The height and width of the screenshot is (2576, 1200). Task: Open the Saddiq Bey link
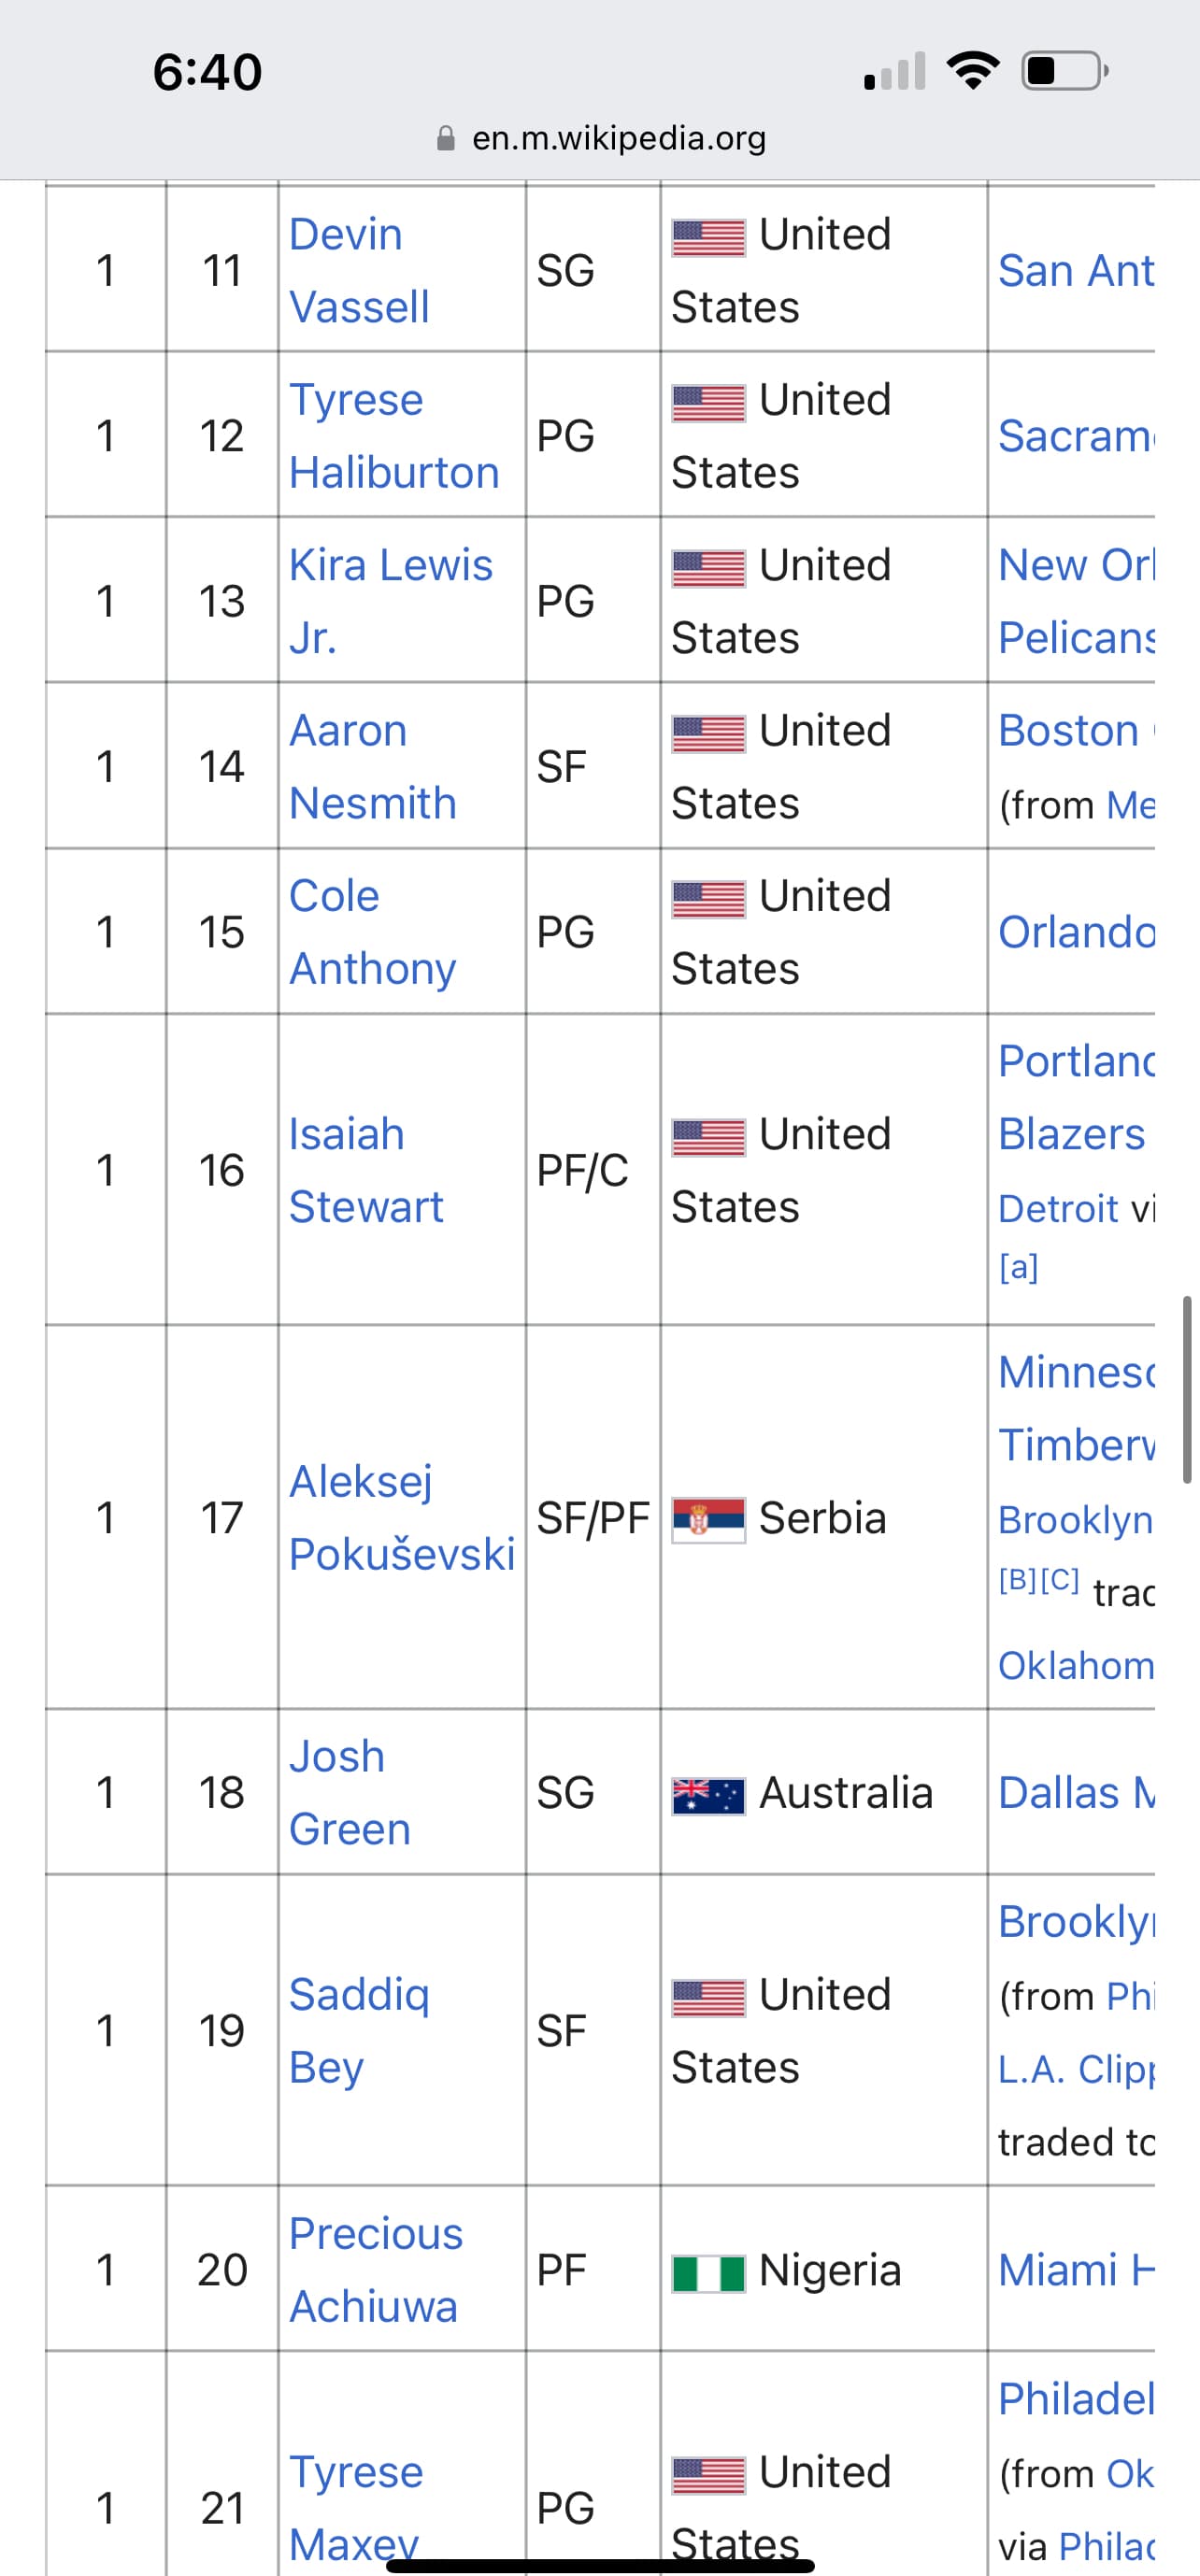[x=359, y=2030]
